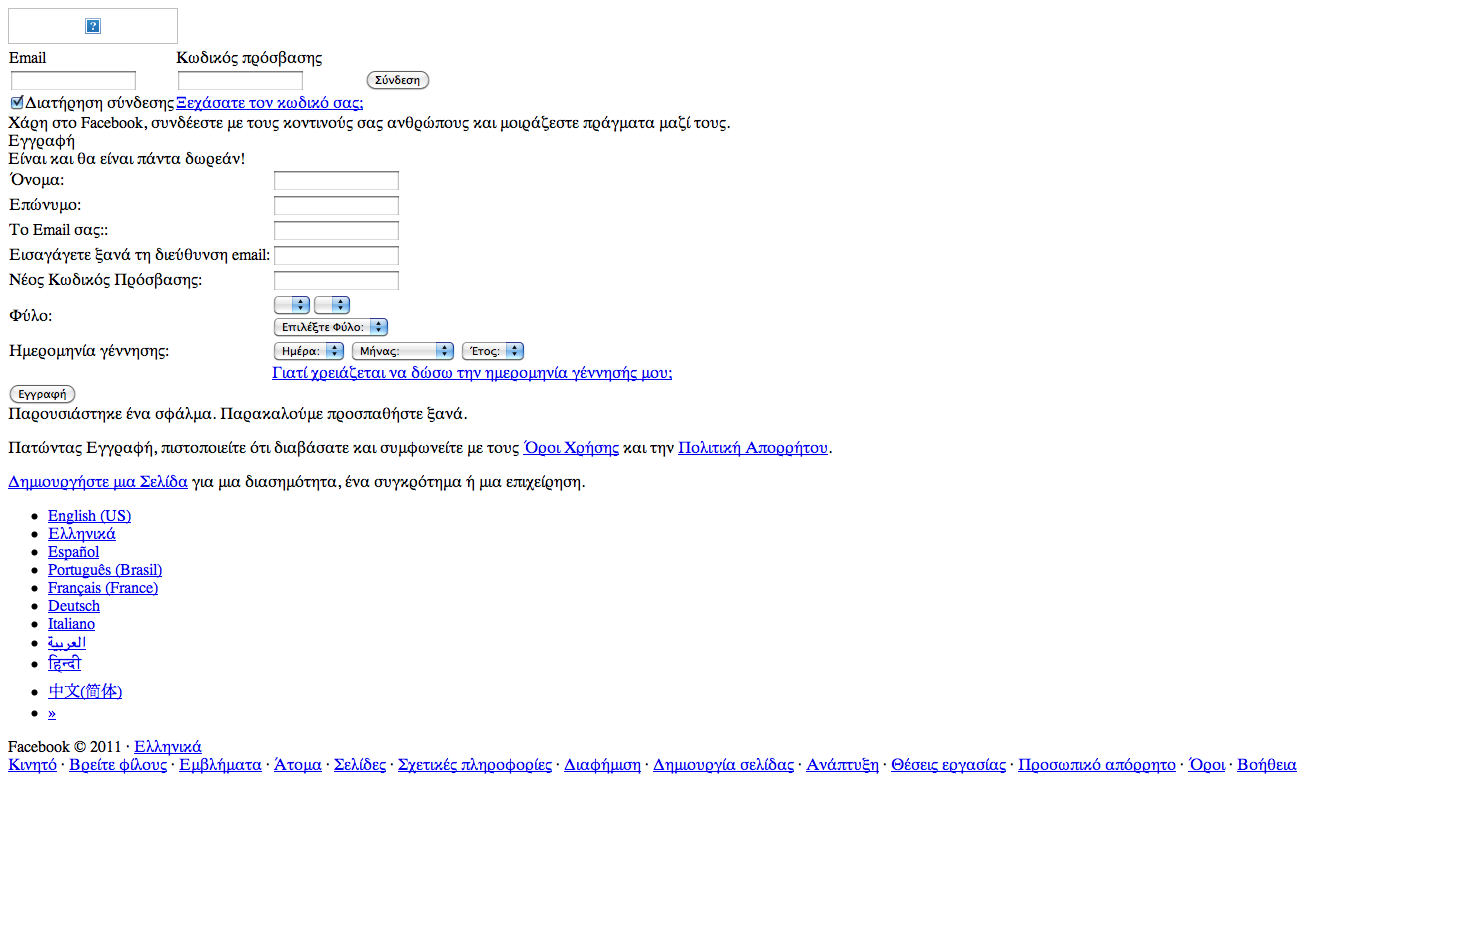1465x933 pixels.
Task: Open the second unlabeled dropdown beside Φύλο
Action: (x=332, y=305)
